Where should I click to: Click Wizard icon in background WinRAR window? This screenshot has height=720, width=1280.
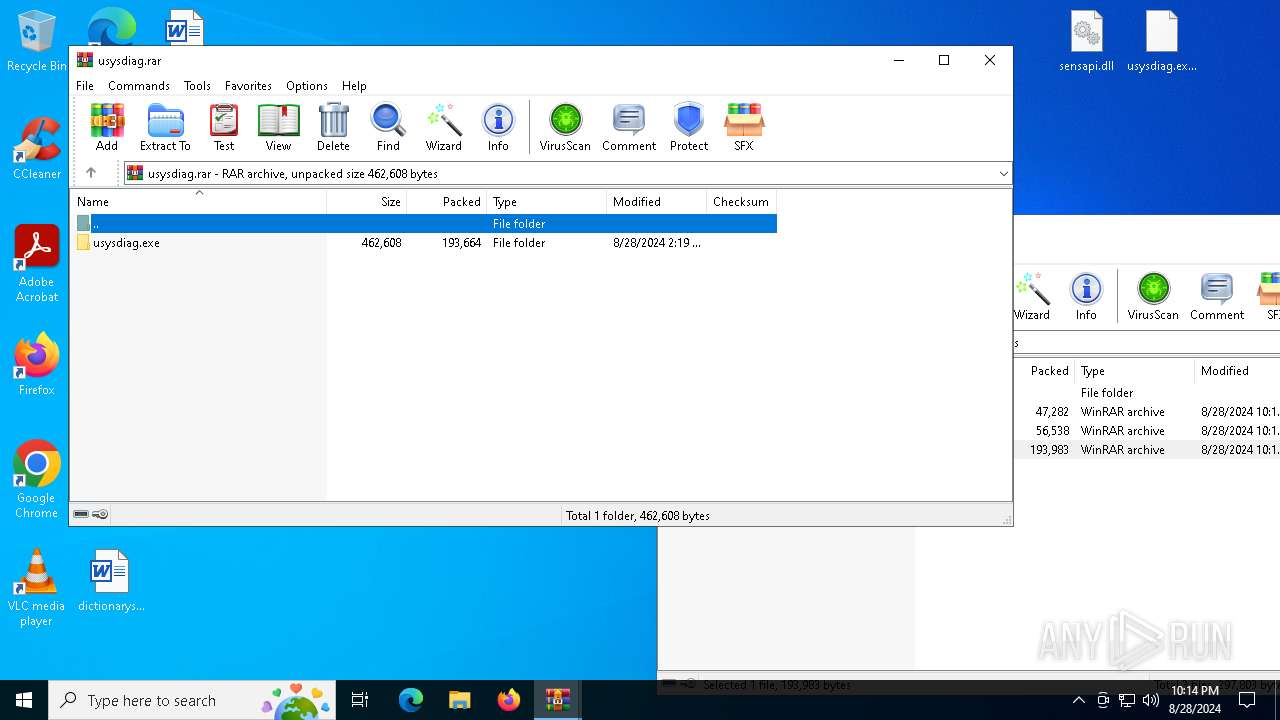(x=1032, y=296)
